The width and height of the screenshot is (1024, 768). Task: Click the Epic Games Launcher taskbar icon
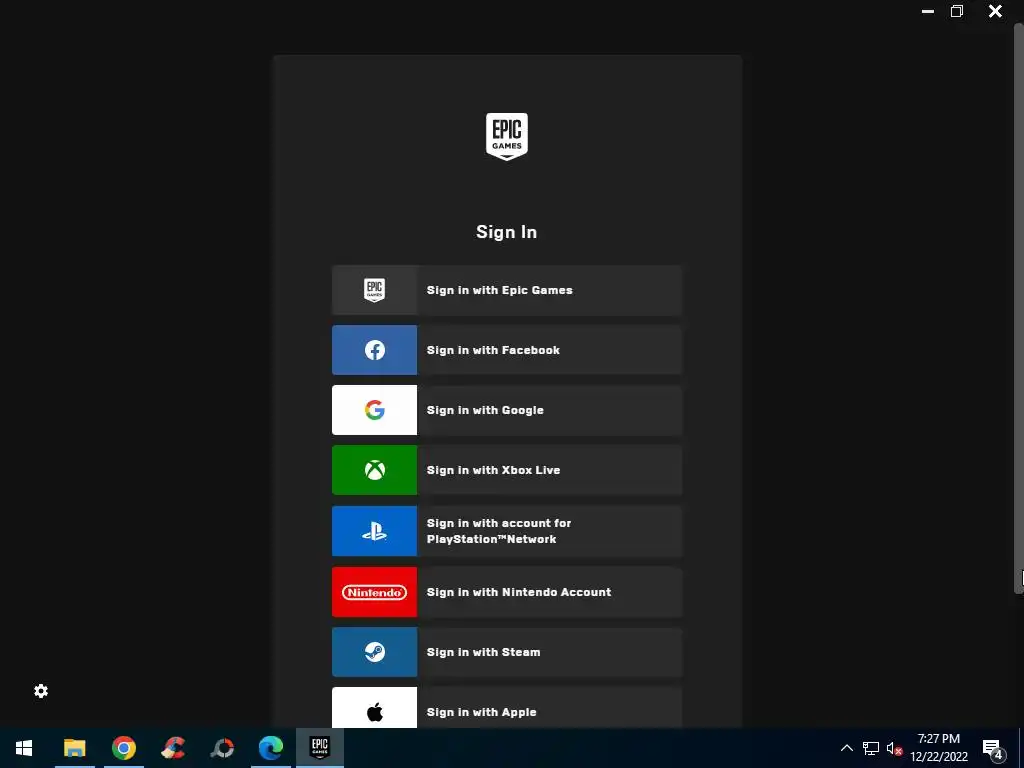click(320, 748)
